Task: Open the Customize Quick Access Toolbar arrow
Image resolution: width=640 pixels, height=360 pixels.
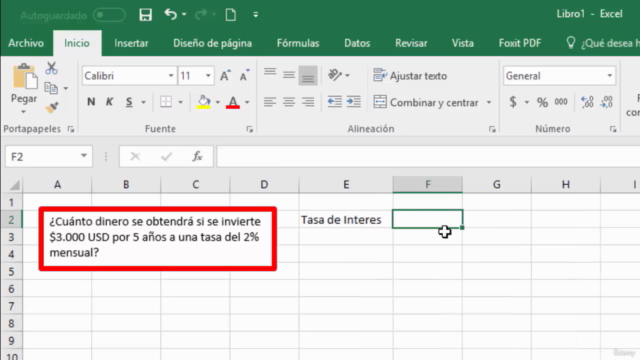Action: click(256, 15)
